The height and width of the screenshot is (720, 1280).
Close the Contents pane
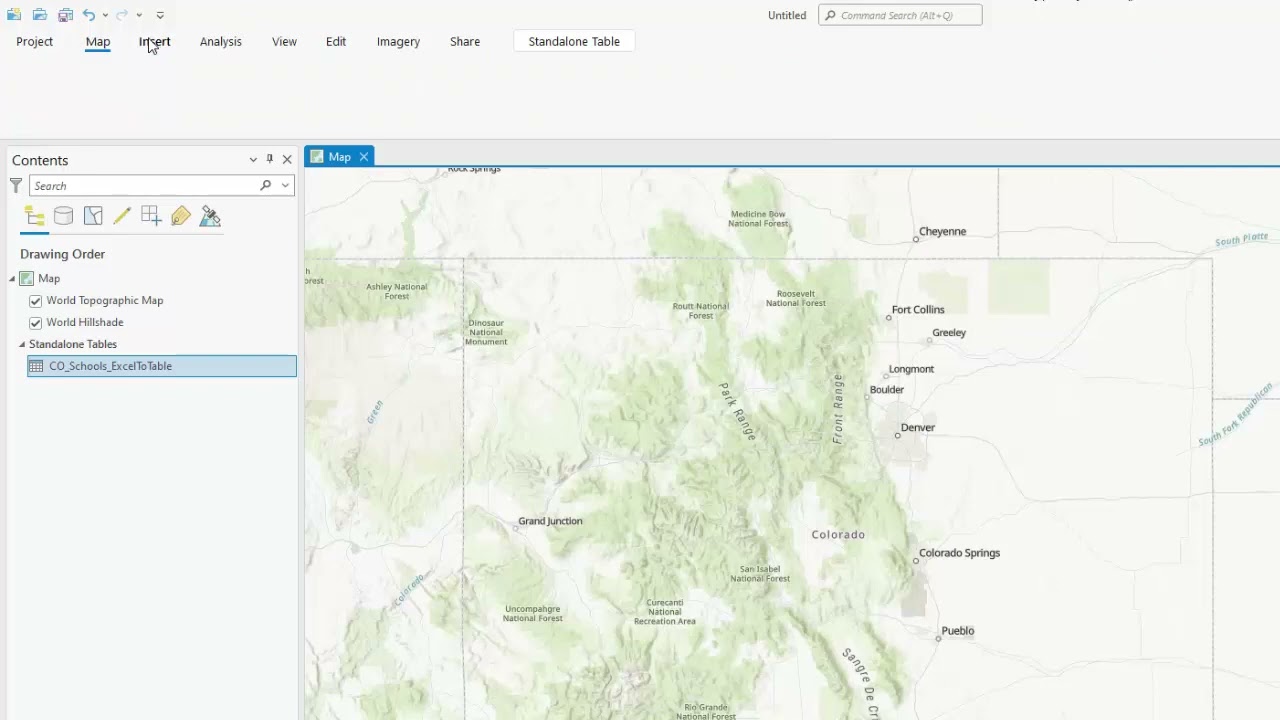287,160
